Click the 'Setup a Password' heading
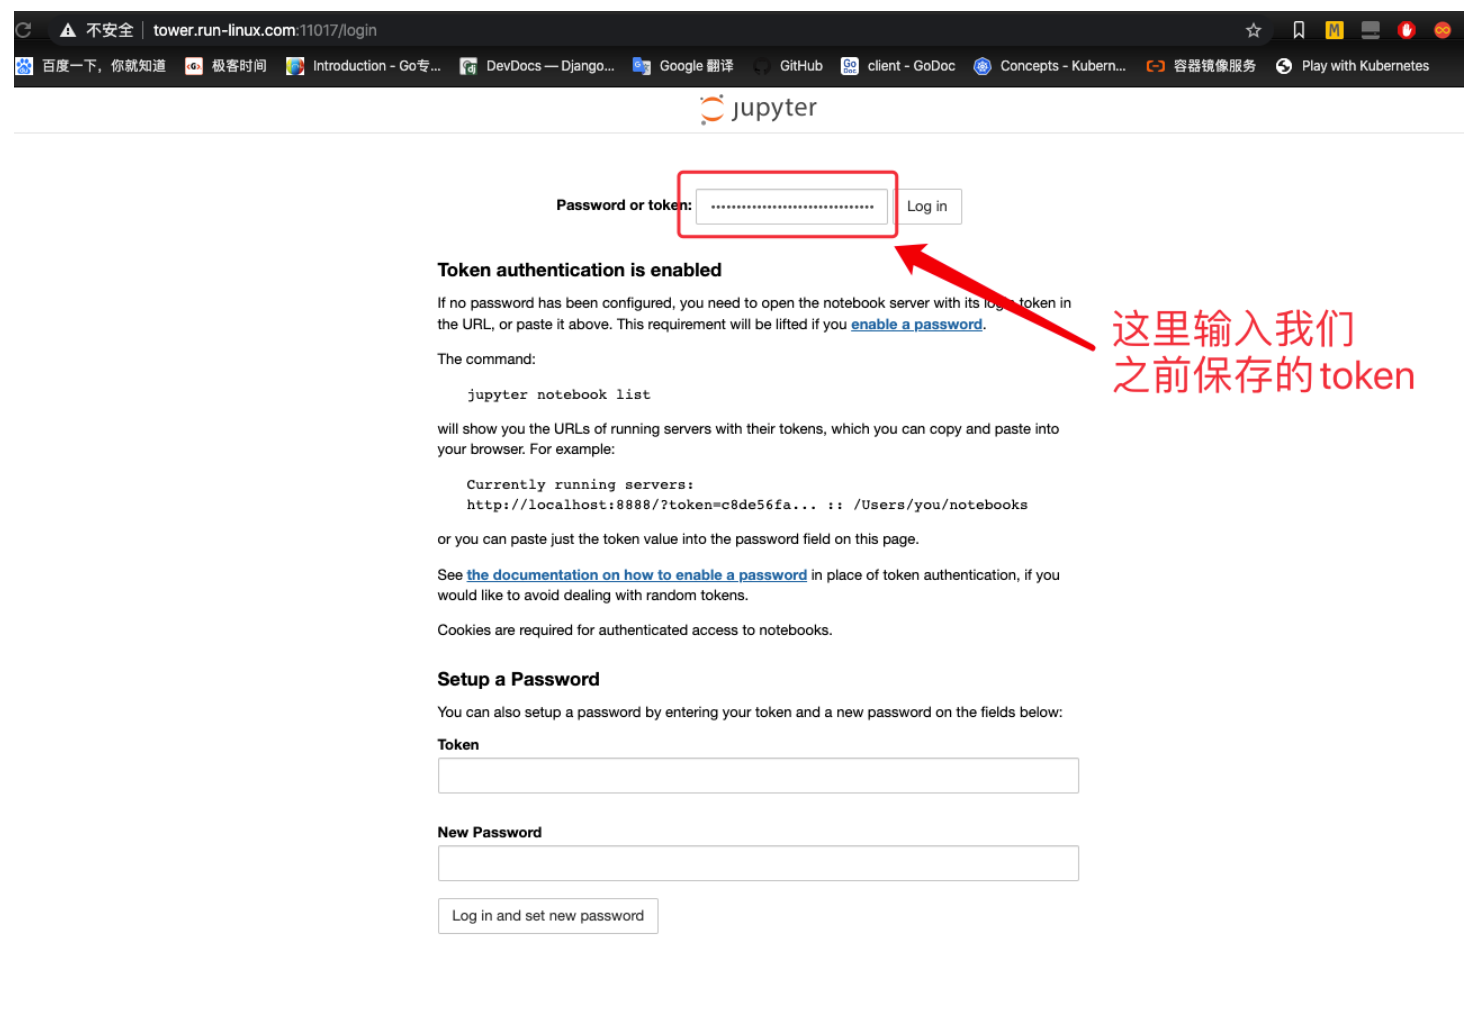The width and height of the screenshot is (1464, 1030). click(518, 679)
